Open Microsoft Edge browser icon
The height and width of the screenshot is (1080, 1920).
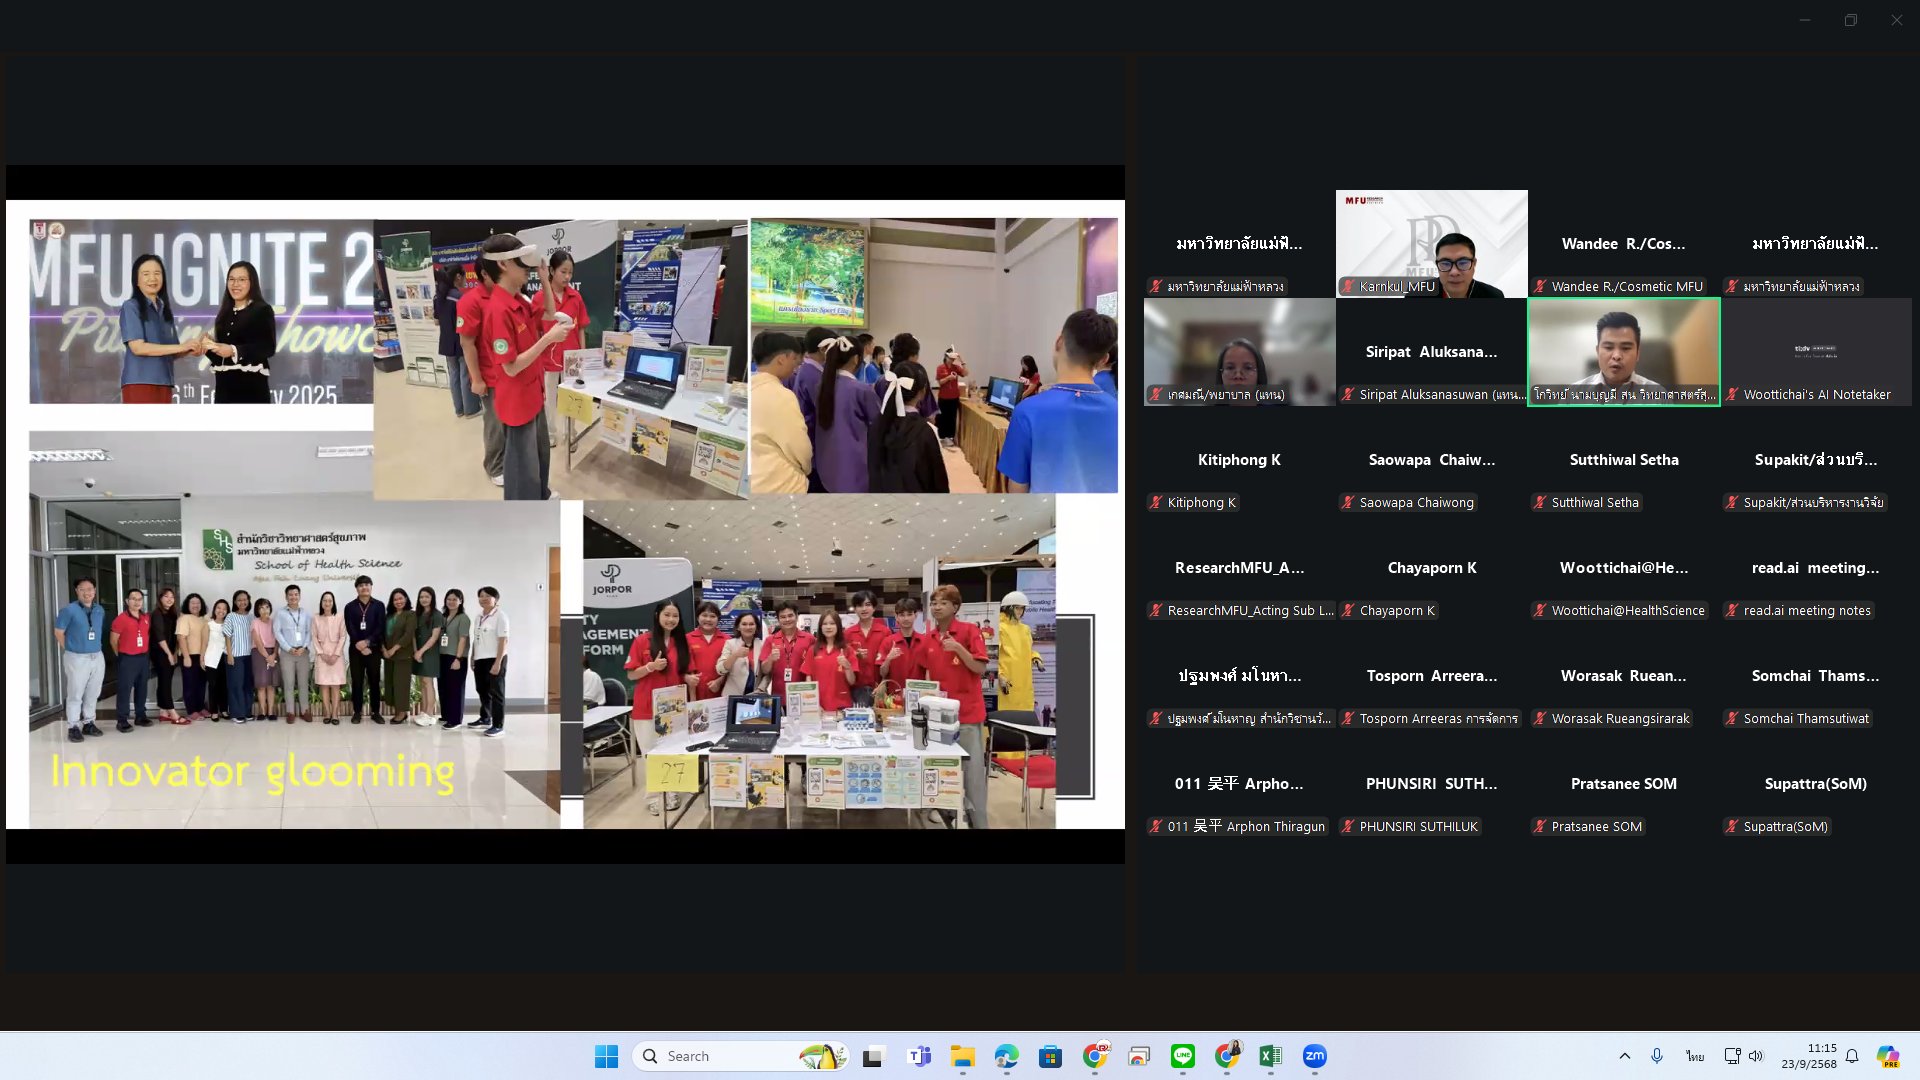[x=1006, y=1056]
